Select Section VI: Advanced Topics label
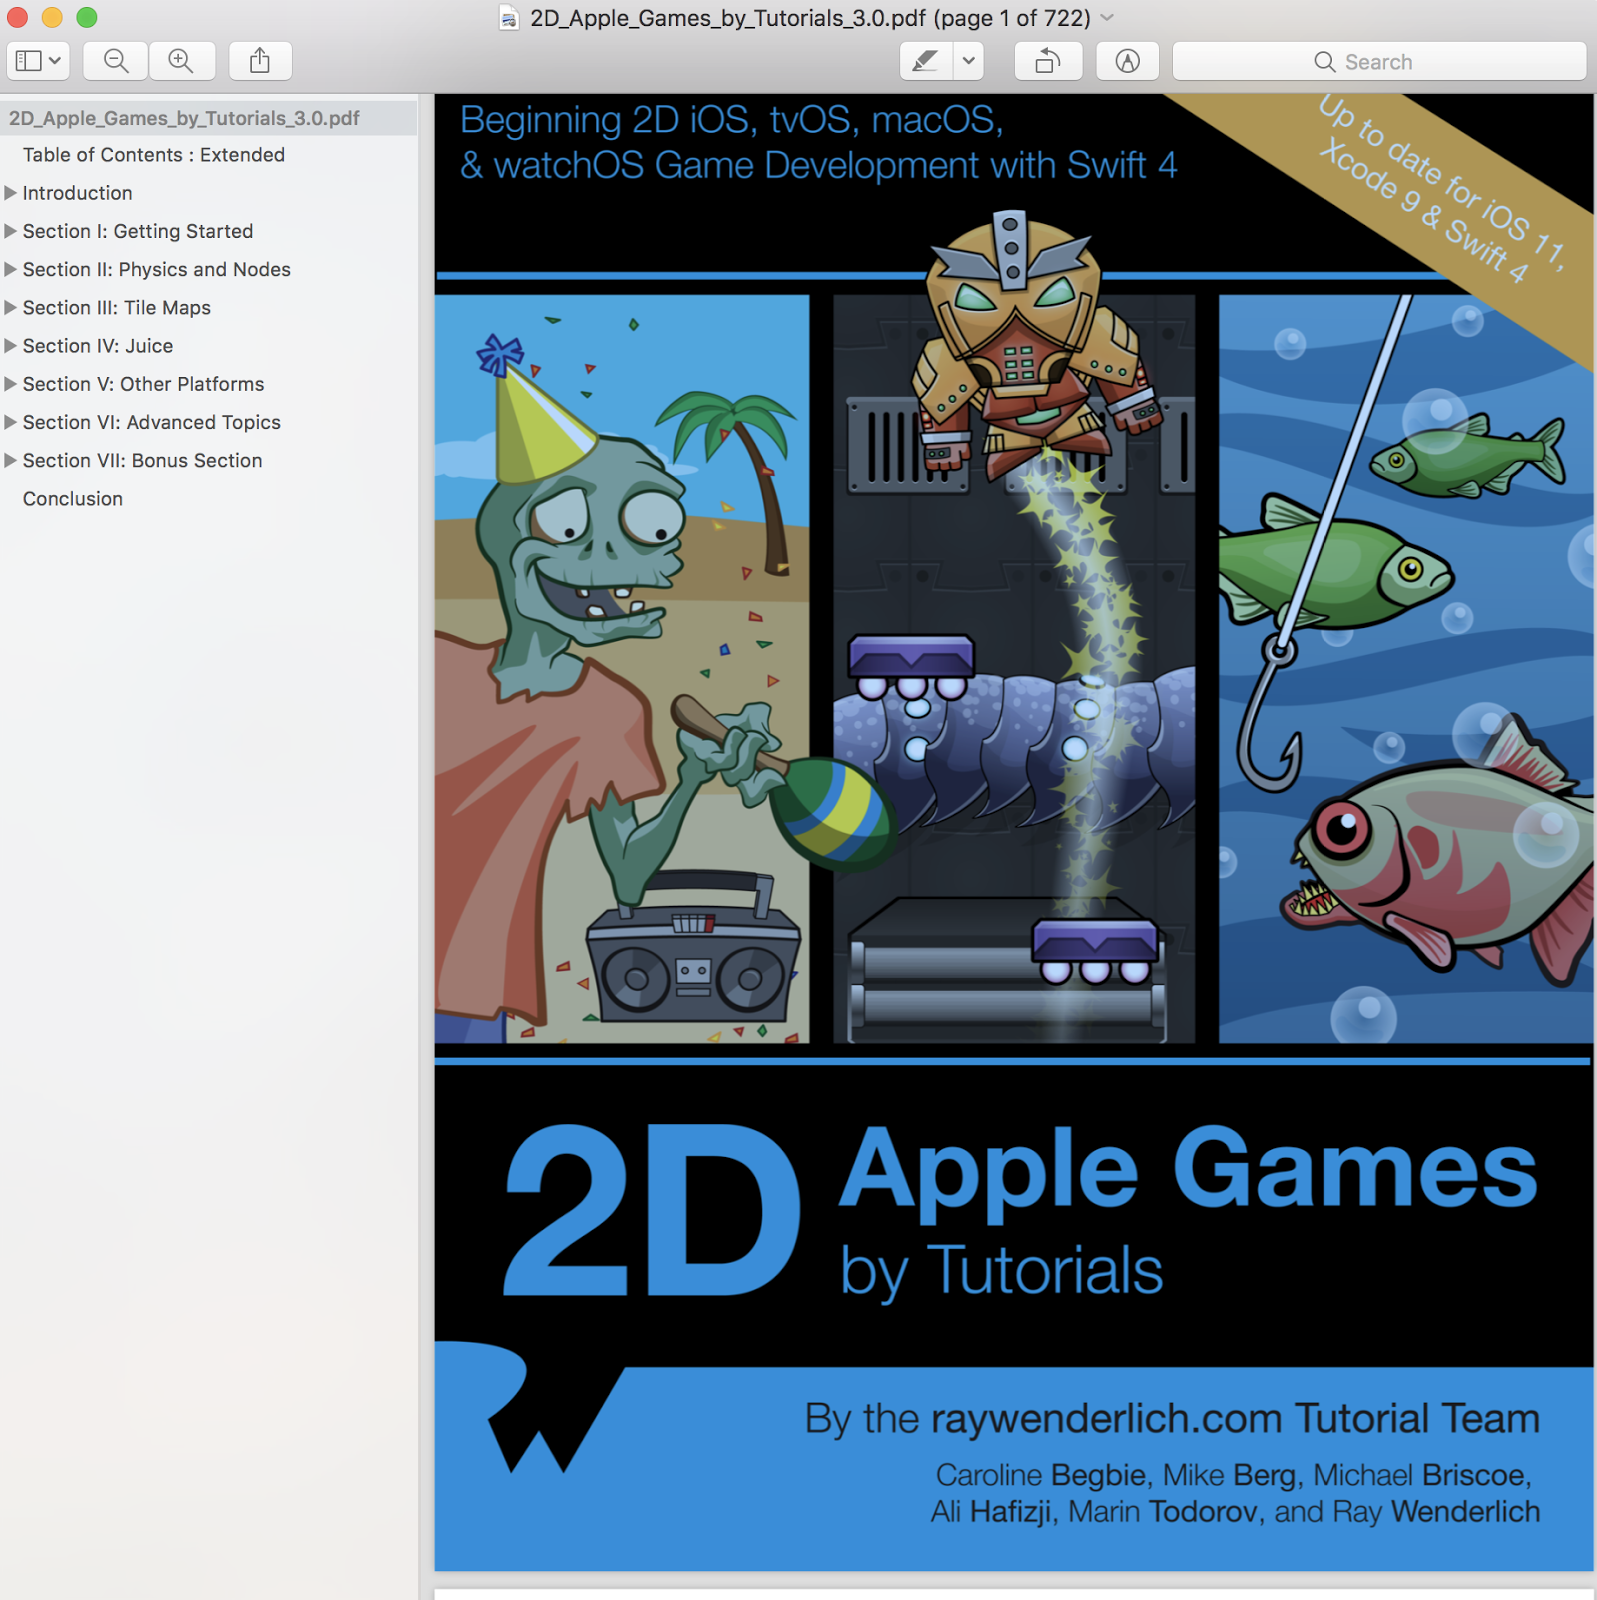 (152, 422)
